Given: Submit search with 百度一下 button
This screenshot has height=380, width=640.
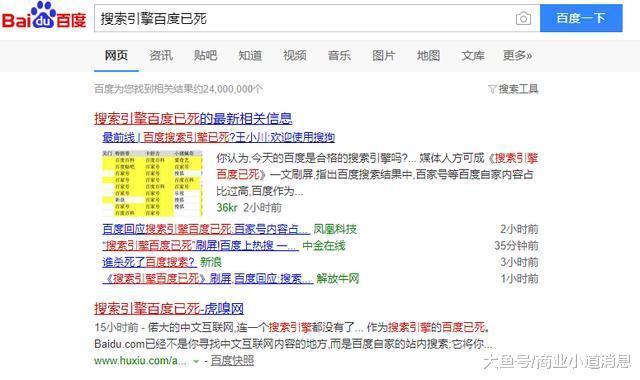Looking at the screenshot, I should (x=581, y=18).
